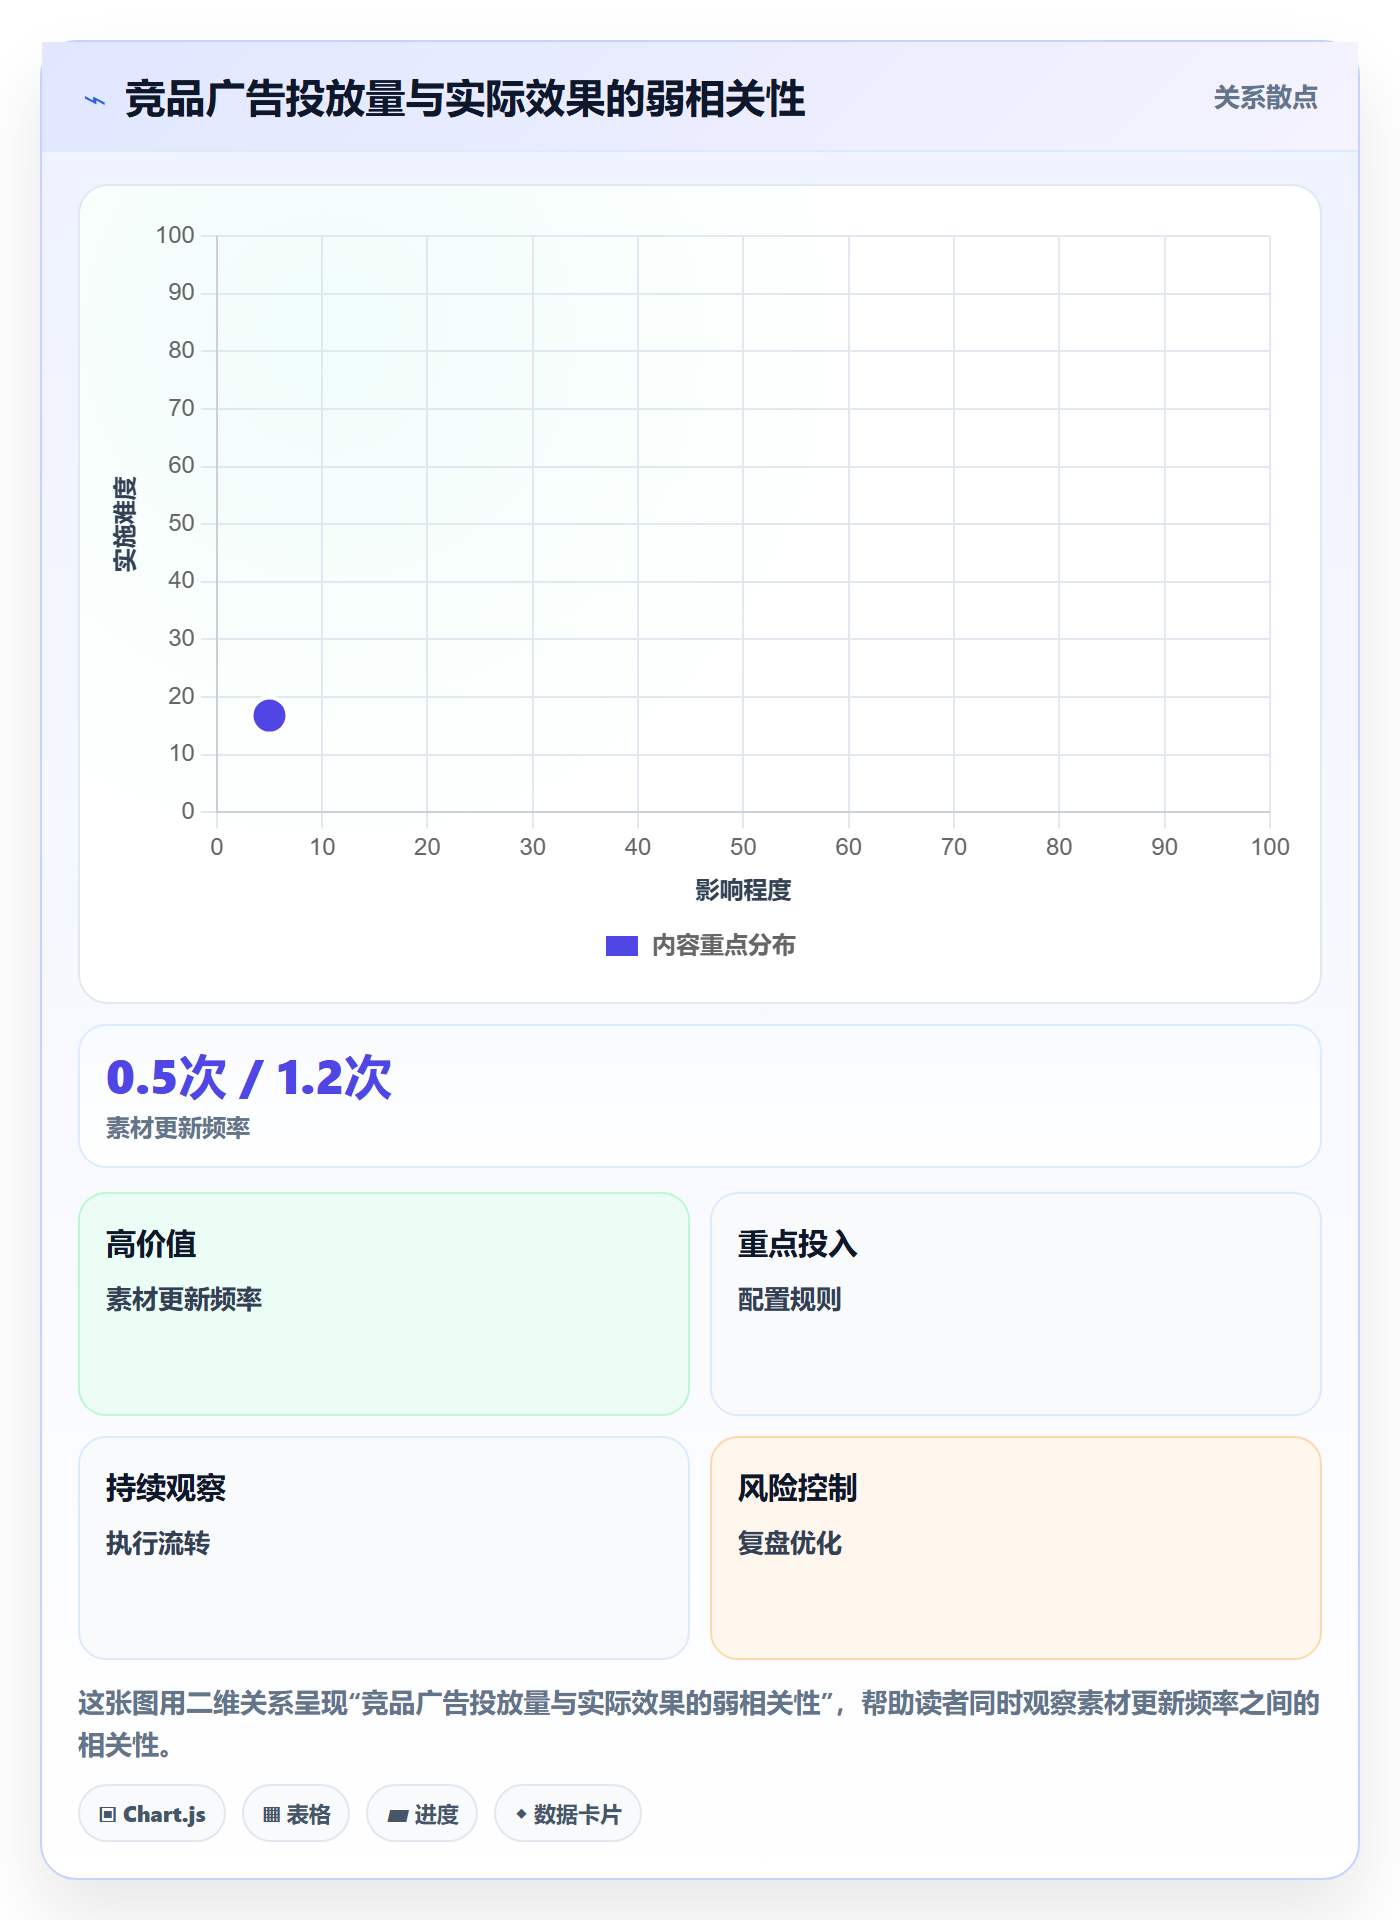The image size is (1400, 1920).
Task: Click the 实施难度 y-axis title
Action: coord(125,523)
